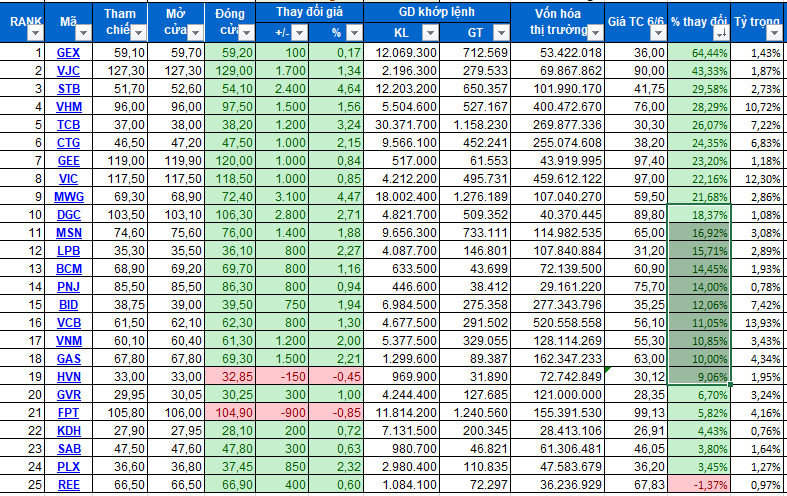Select the 9,06% cell for HVN
787x496 pixels.
tap(699, 377)
